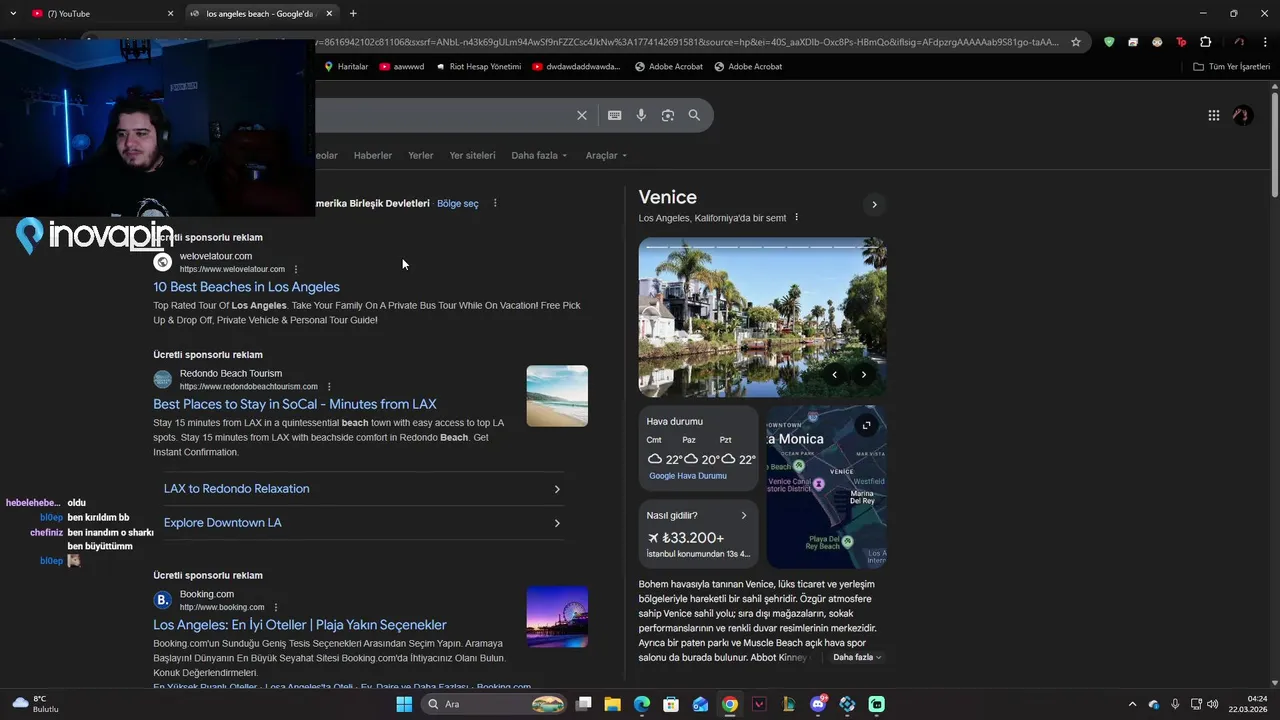
Task: Open the Tp extension icon
Action: pos(1181,42)
